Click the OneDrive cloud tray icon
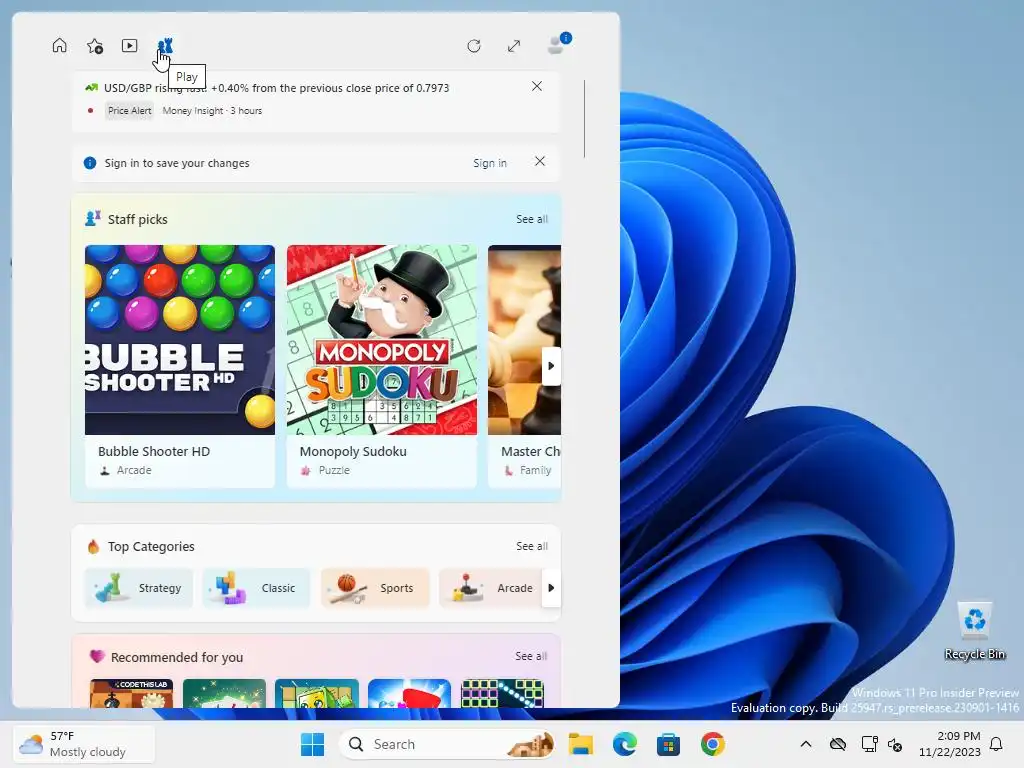The width and height of the screenshot is (1024, 768). [838, 744]
